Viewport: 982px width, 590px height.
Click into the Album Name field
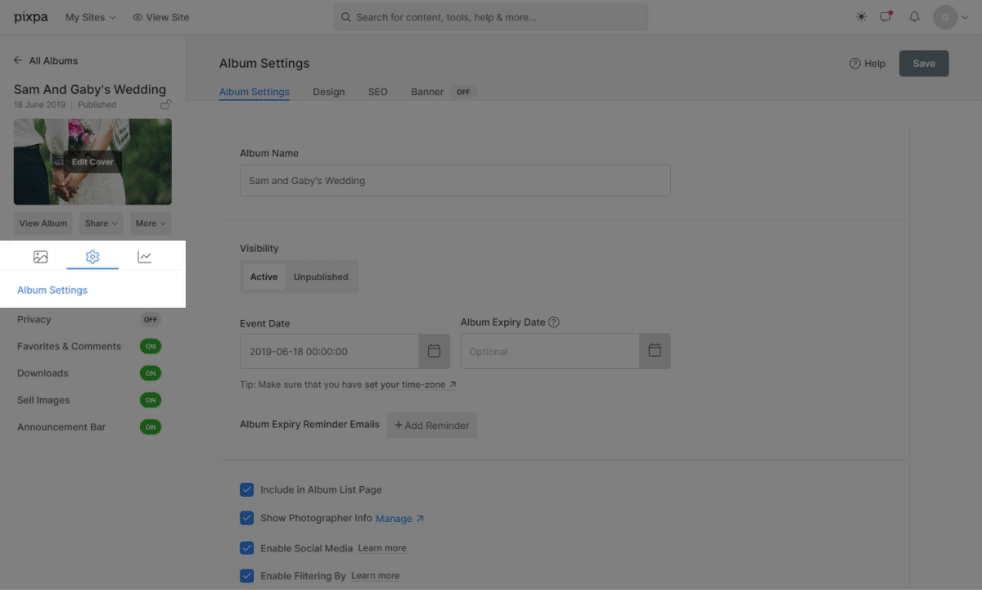point(455,181)
